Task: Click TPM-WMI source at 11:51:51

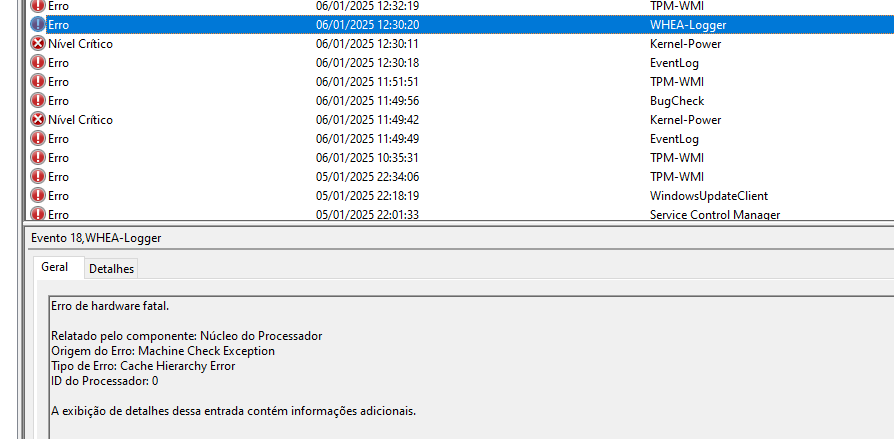Action: 677,82
